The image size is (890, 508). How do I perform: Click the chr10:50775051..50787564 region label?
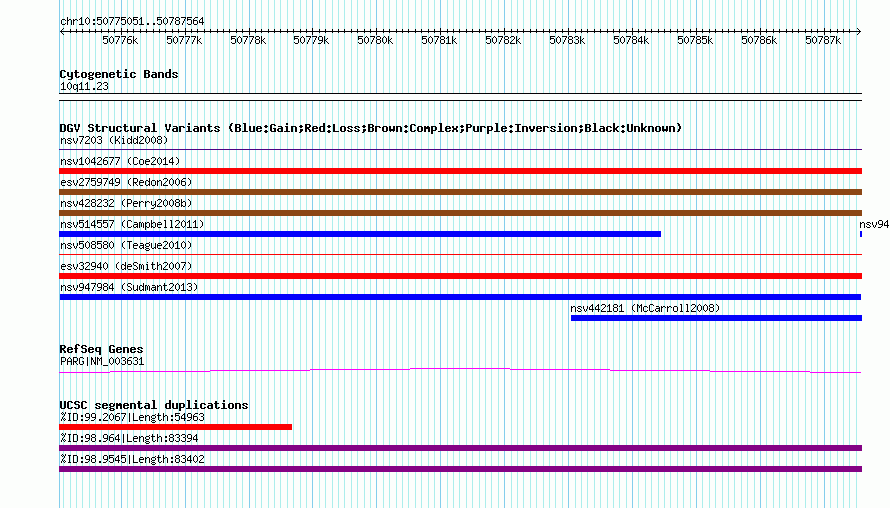(x=132, y=22)
